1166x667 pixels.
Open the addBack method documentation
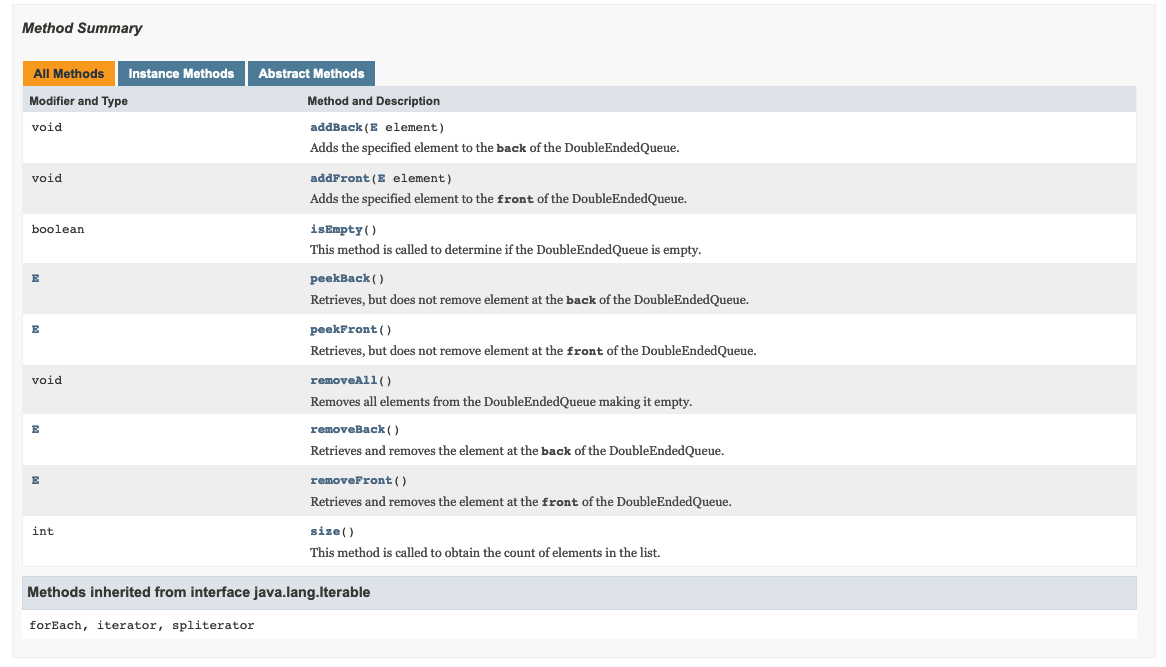[x=334, y=127]
